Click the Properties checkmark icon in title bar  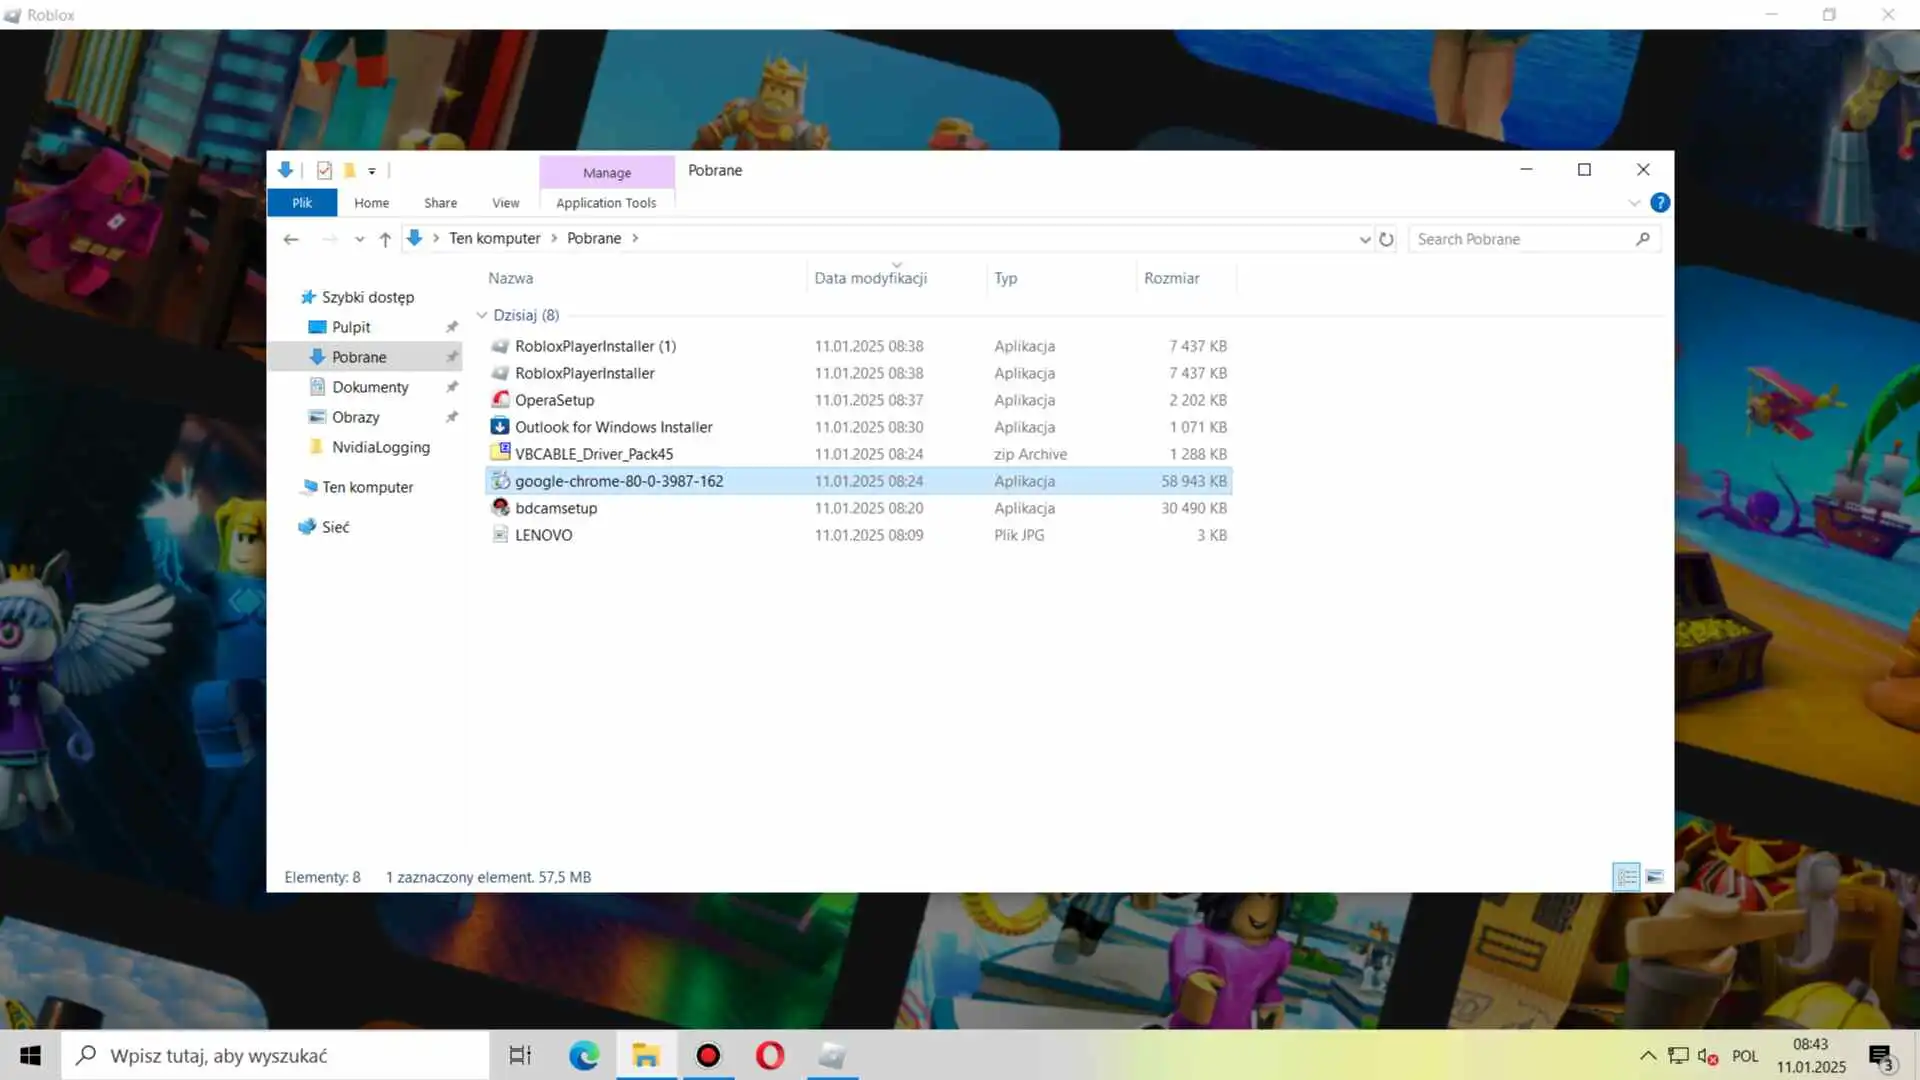324,170
